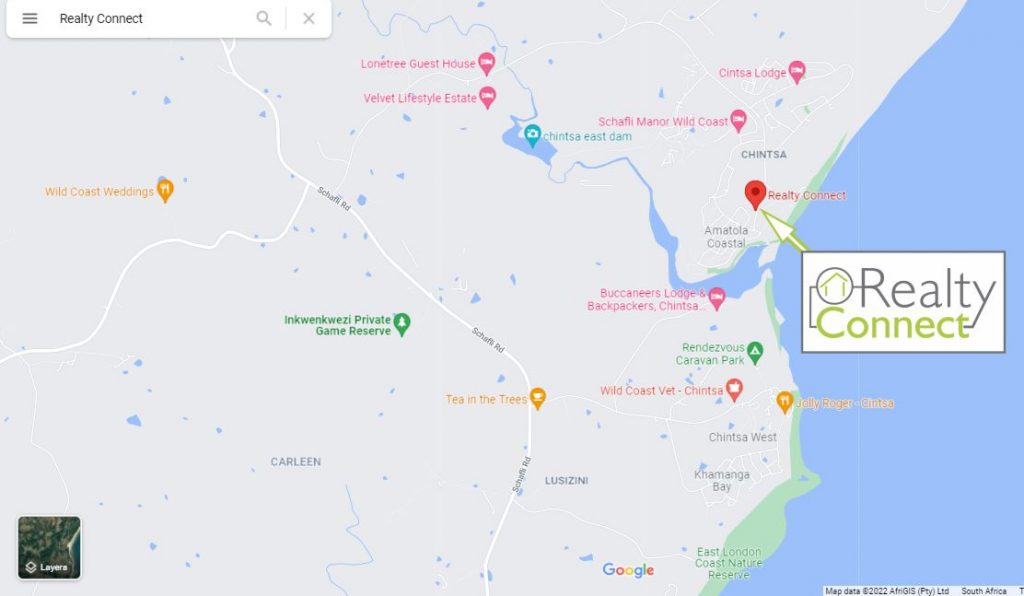Open the Layers satellite thumbnail

click(50, 548)
